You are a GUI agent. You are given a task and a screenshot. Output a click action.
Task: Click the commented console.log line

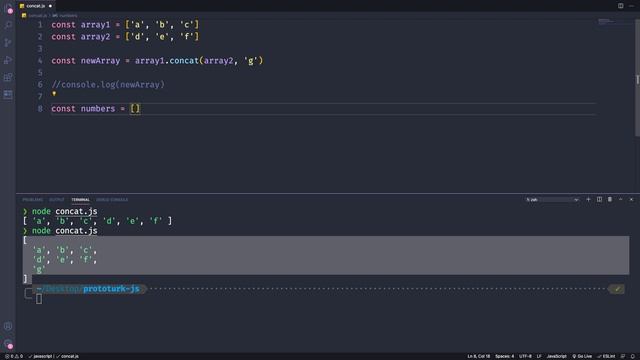(108, 84)
